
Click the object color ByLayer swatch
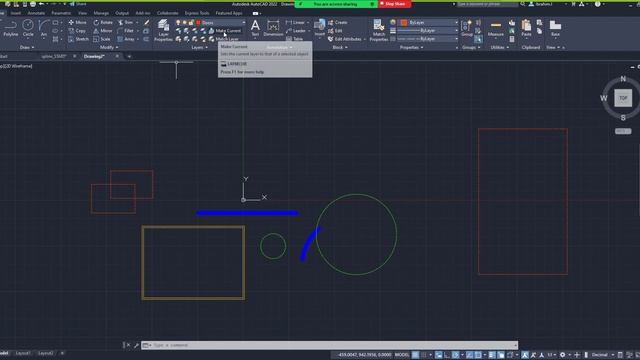point(404,22)
